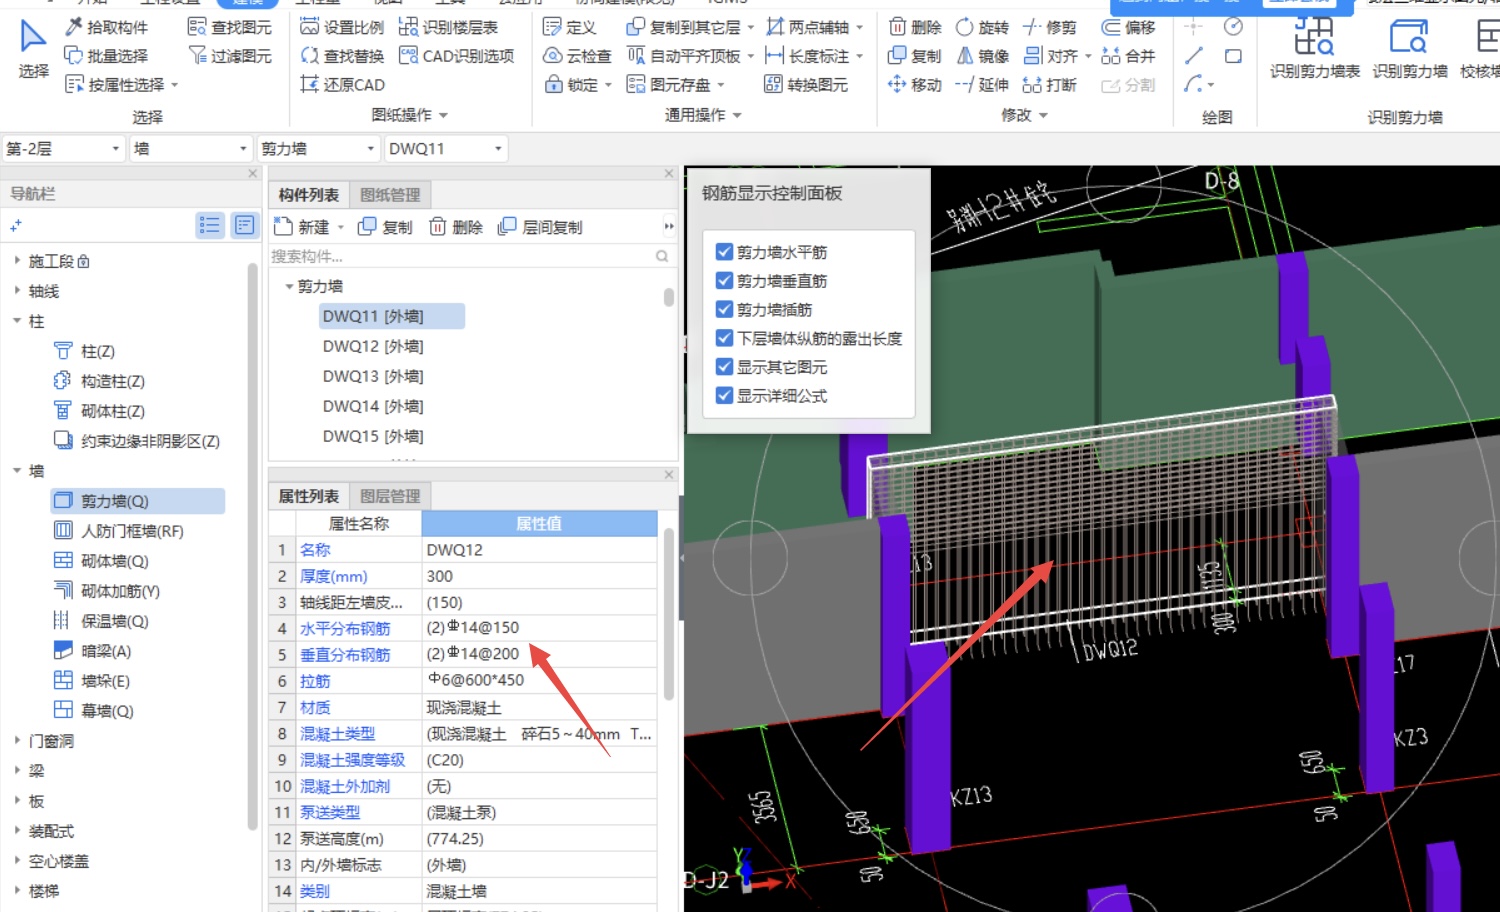
Task: Click the 云检查 cloud check tool
Action: [577, 56]
